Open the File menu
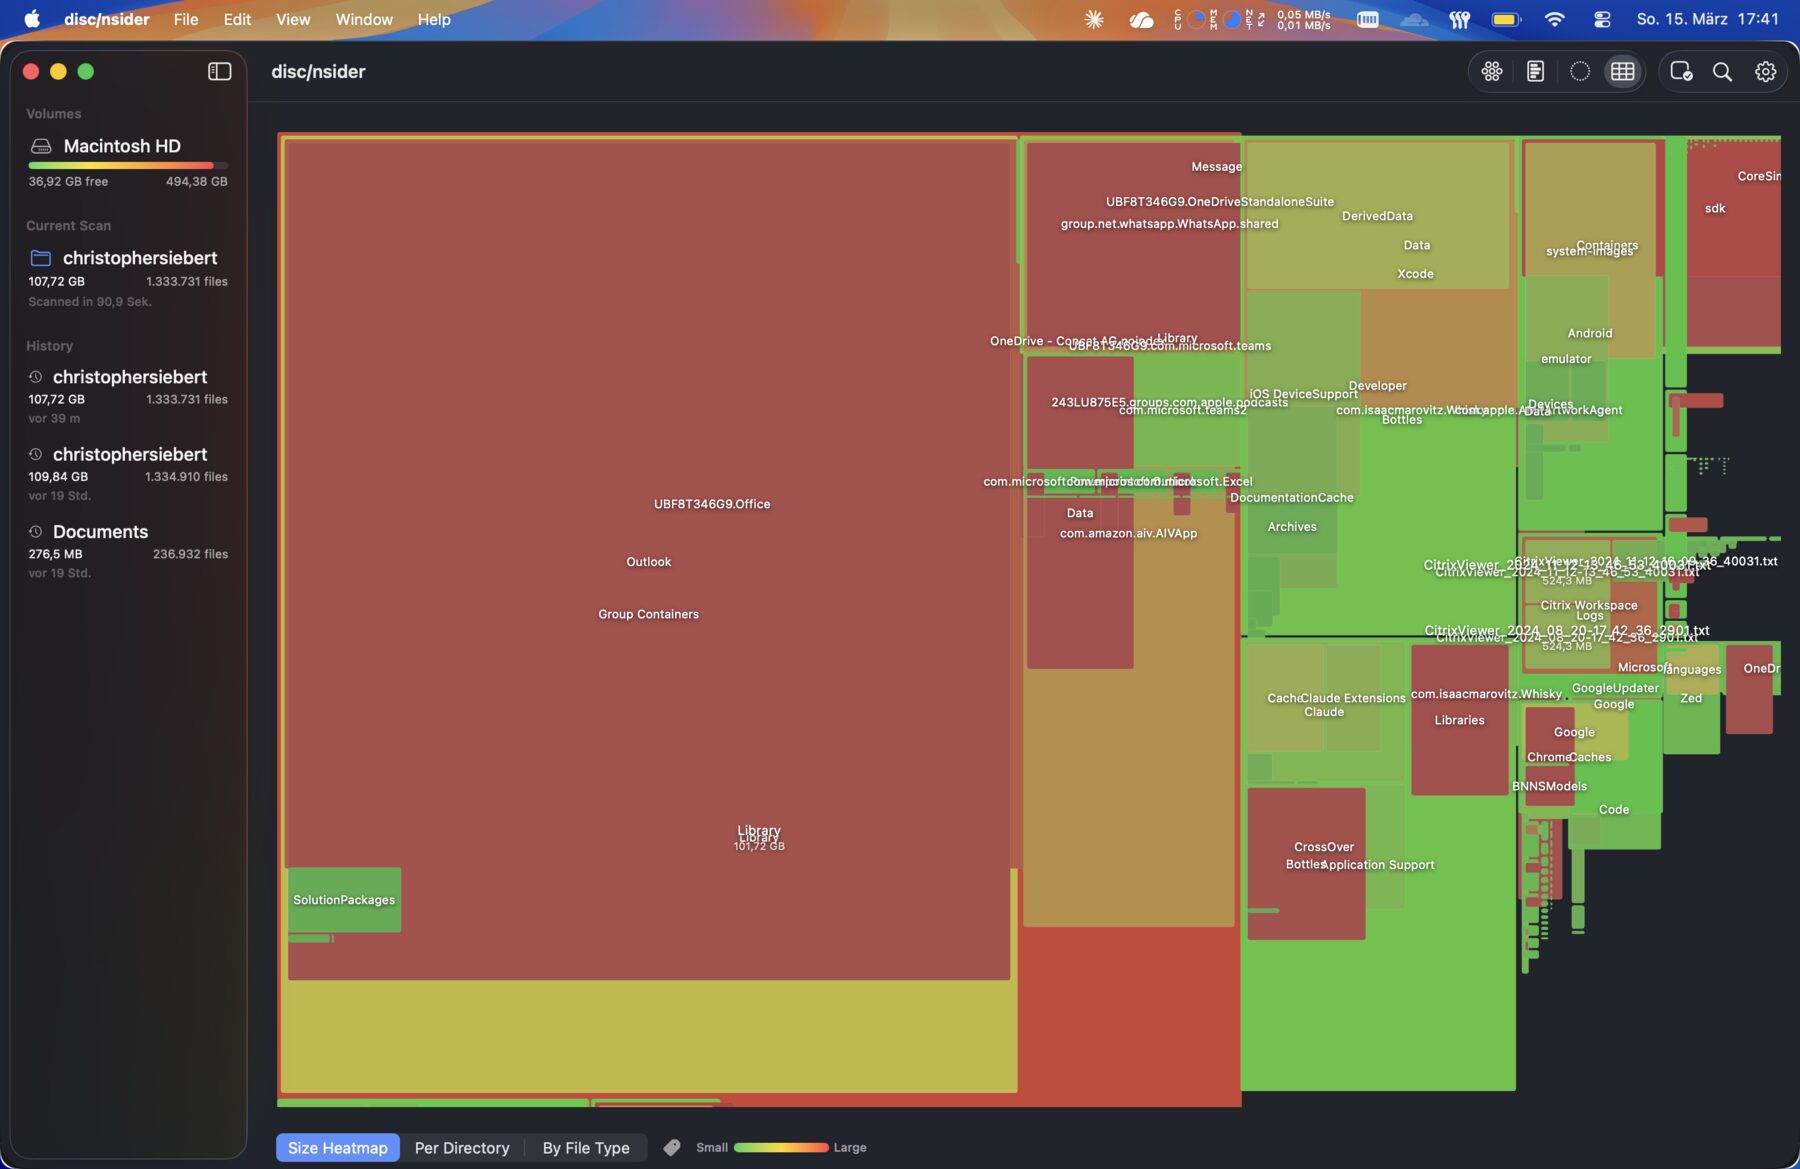The width and height of the screenshot is (1800, 1169). pyautogui.click(x=186, y=19)
